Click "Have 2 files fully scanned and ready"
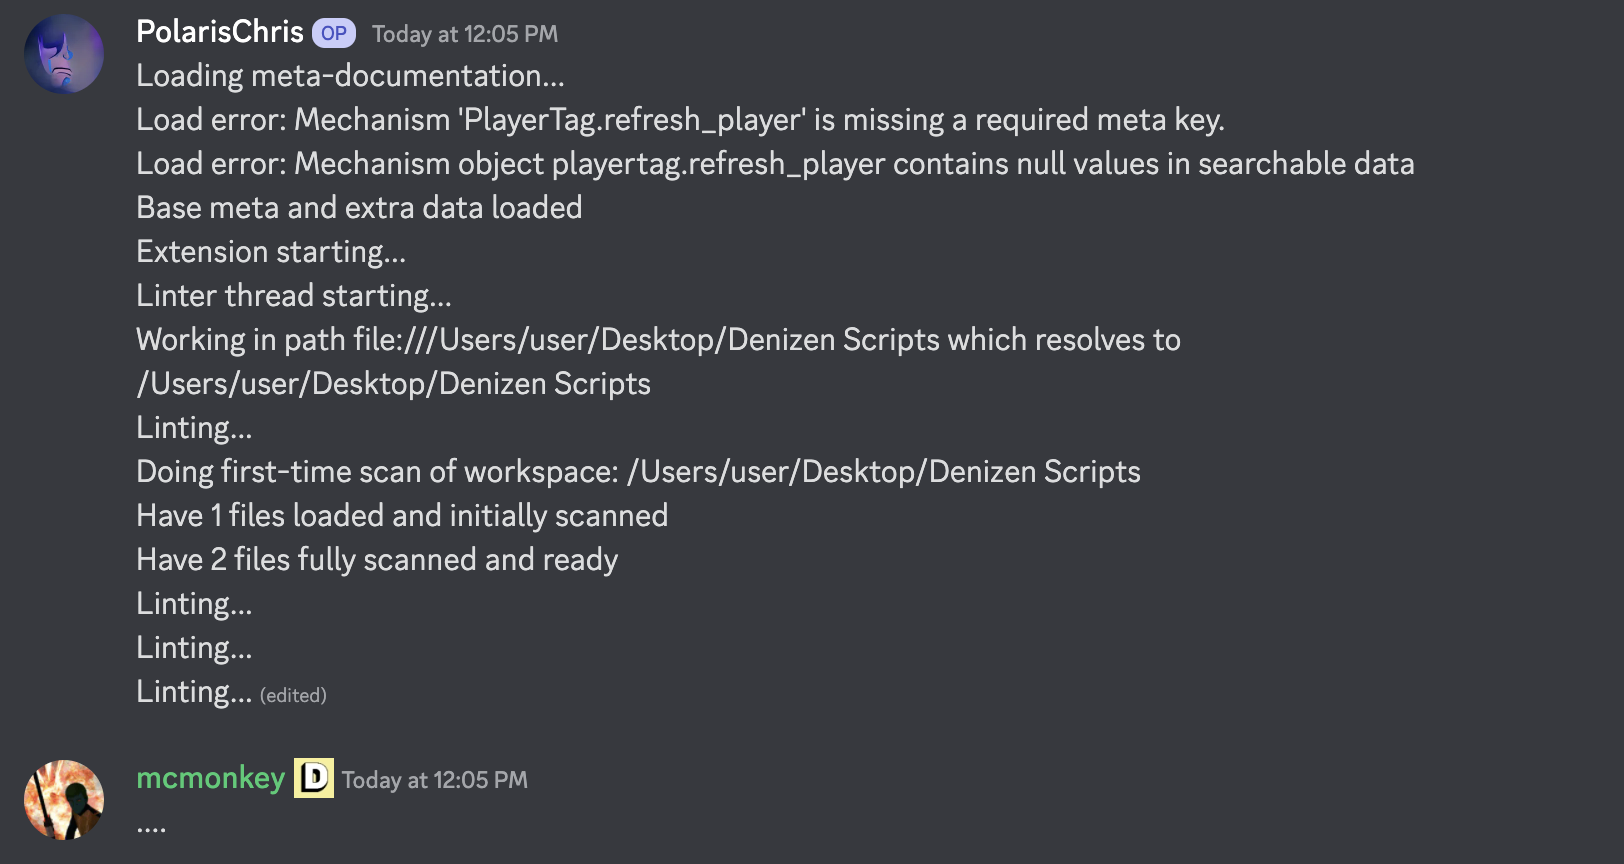 pos(377,560)
